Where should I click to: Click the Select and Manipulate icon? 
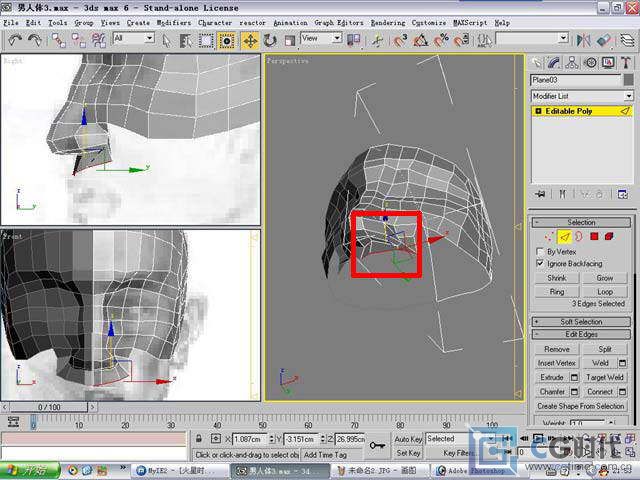(378, 40)
